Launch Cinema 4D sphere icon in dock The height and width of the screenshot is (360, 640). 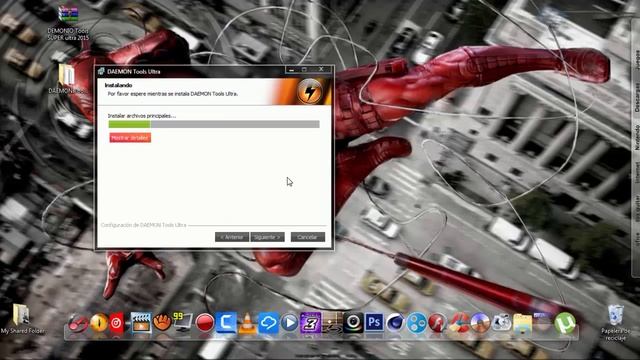396,322
